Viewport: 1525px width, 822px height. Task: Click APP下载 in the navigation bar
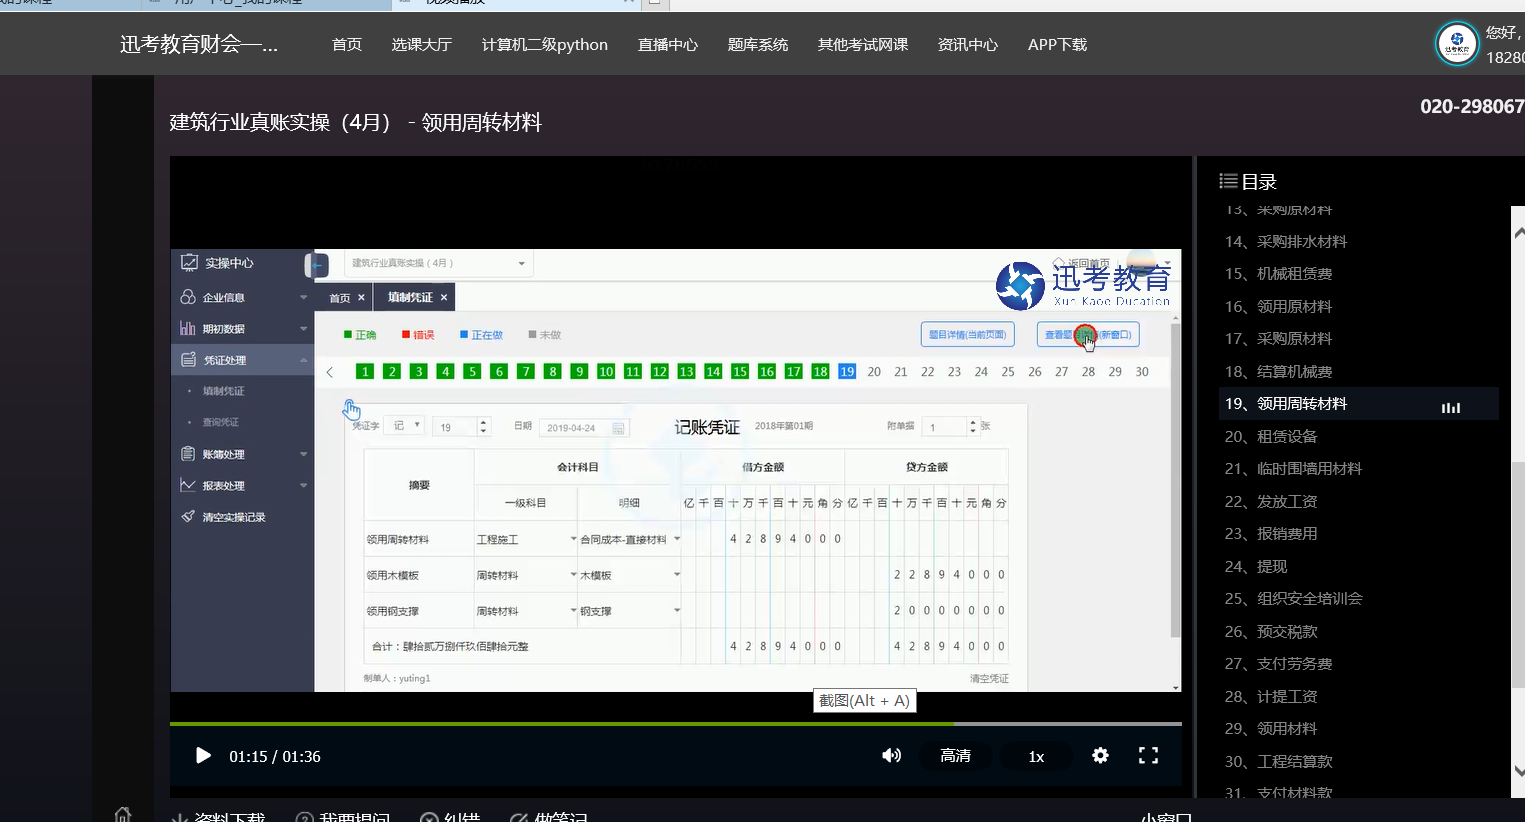coord(1057,45)
